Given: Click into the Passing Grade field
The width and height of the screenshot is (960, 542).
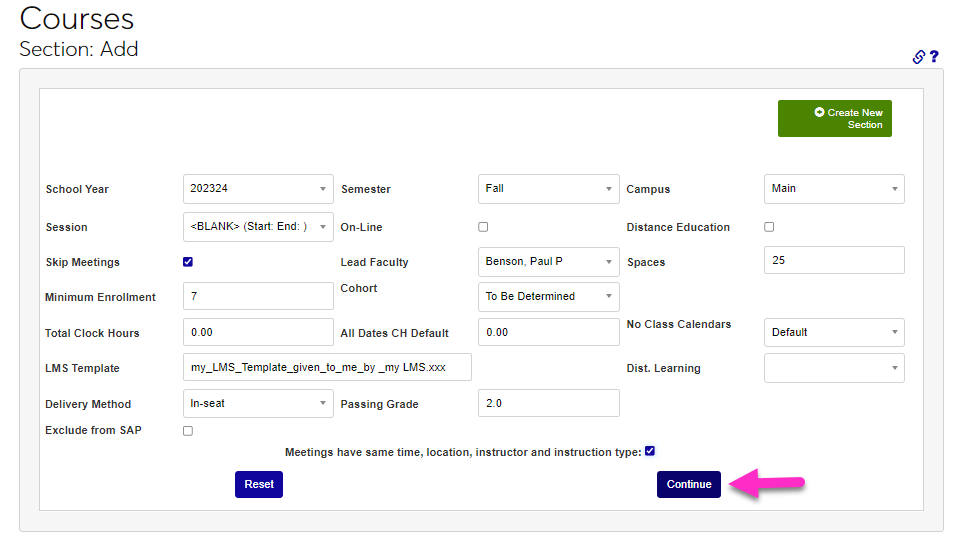Looking at the screenshot, I should [548, 403].
